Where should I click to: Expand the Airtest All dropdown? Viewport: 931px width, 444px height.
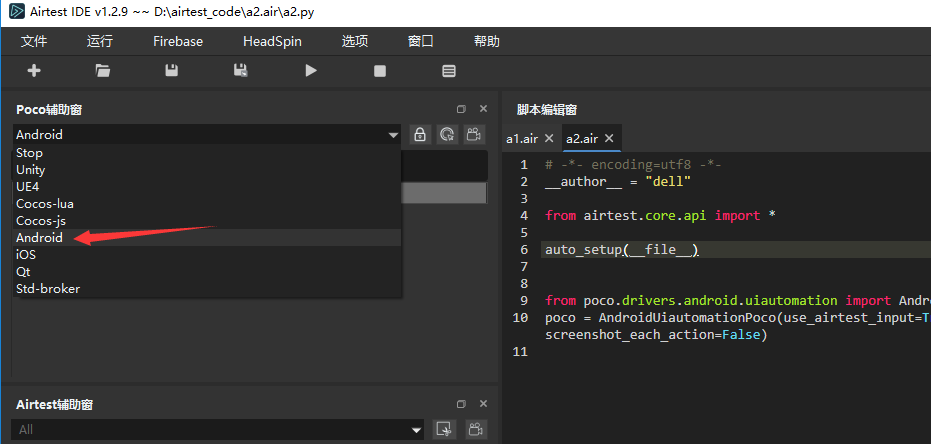coord(416,430)
